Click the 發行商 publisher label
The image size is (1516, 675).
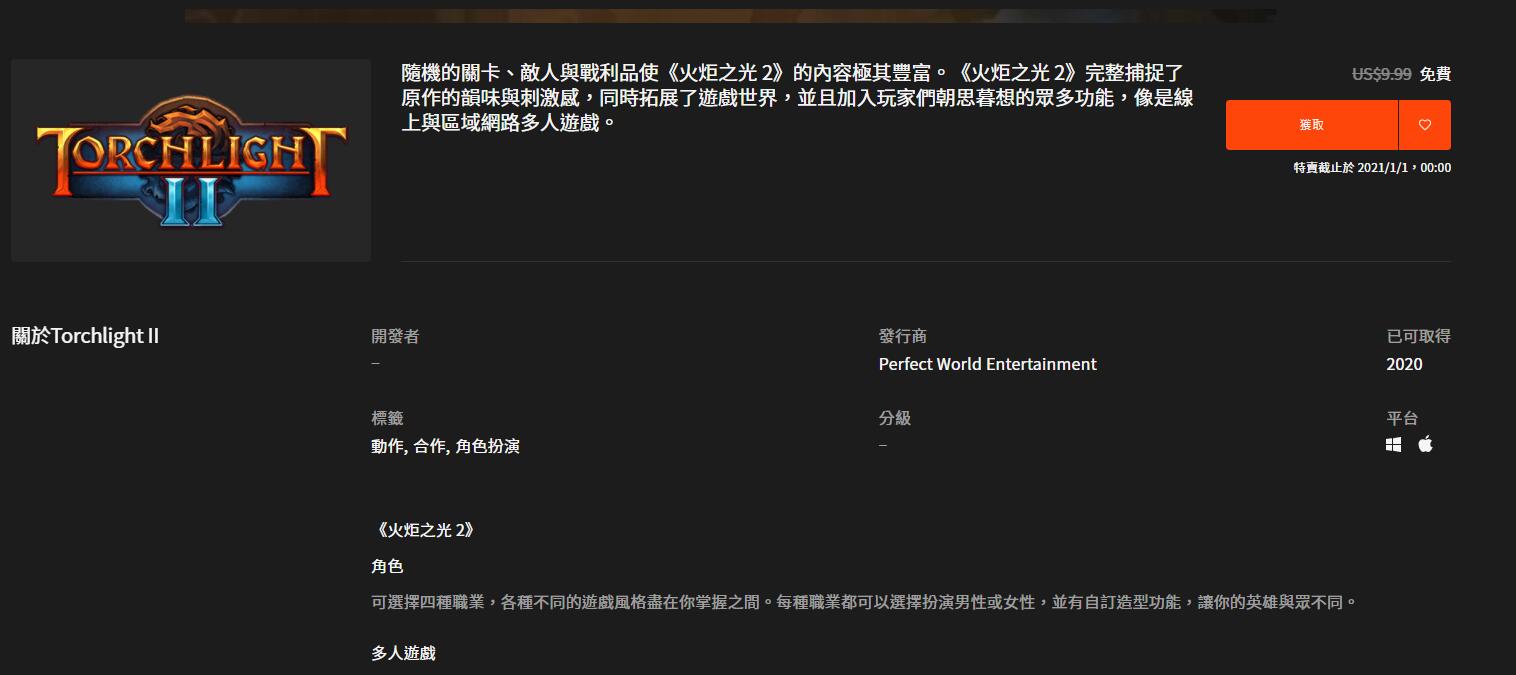pos(903,337)
